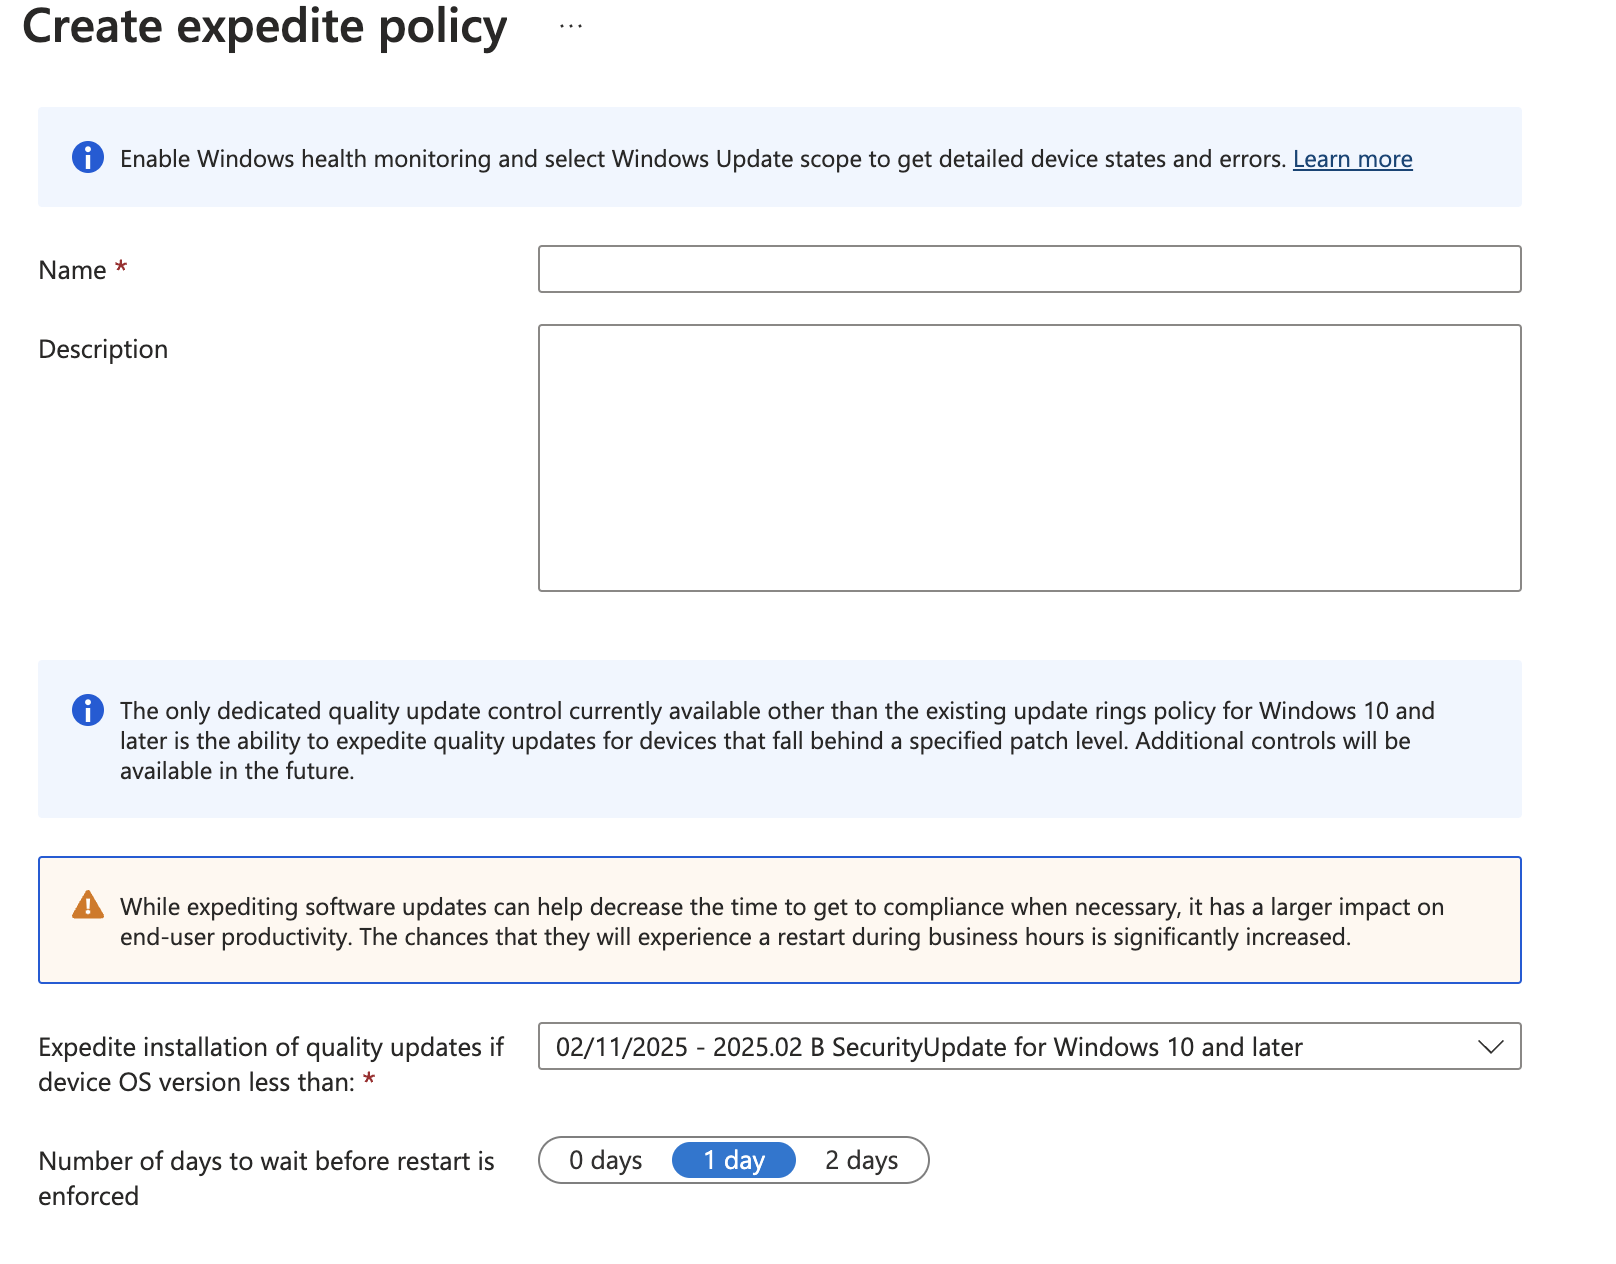Screen dimensions: 1616x1264
Task: Open the more options ellipsis menu
Action: point(571,26)
